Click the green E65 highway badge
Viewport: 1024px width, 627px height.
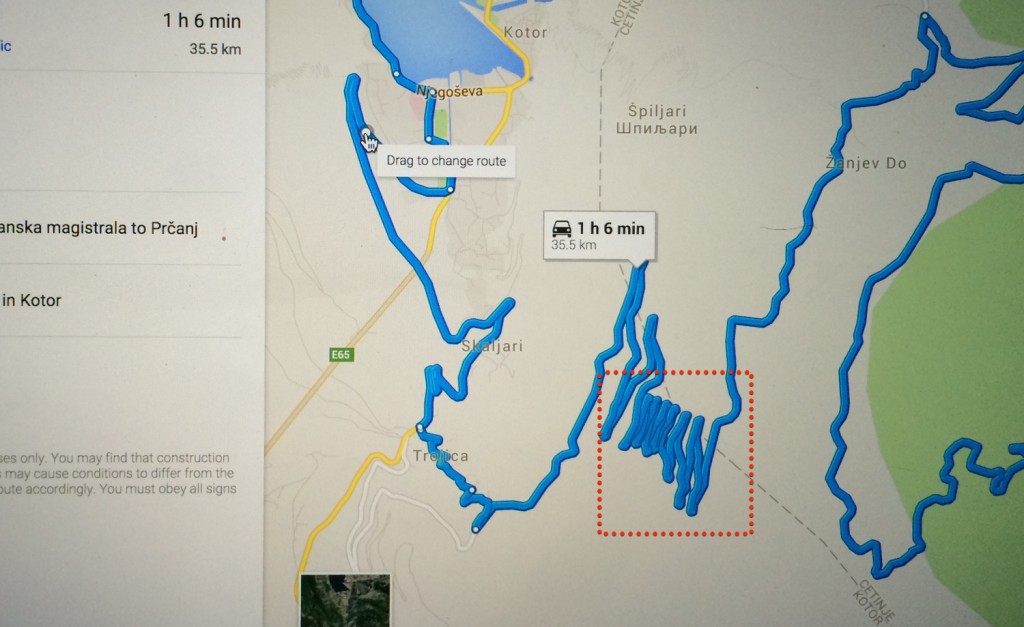pos(341,355)
